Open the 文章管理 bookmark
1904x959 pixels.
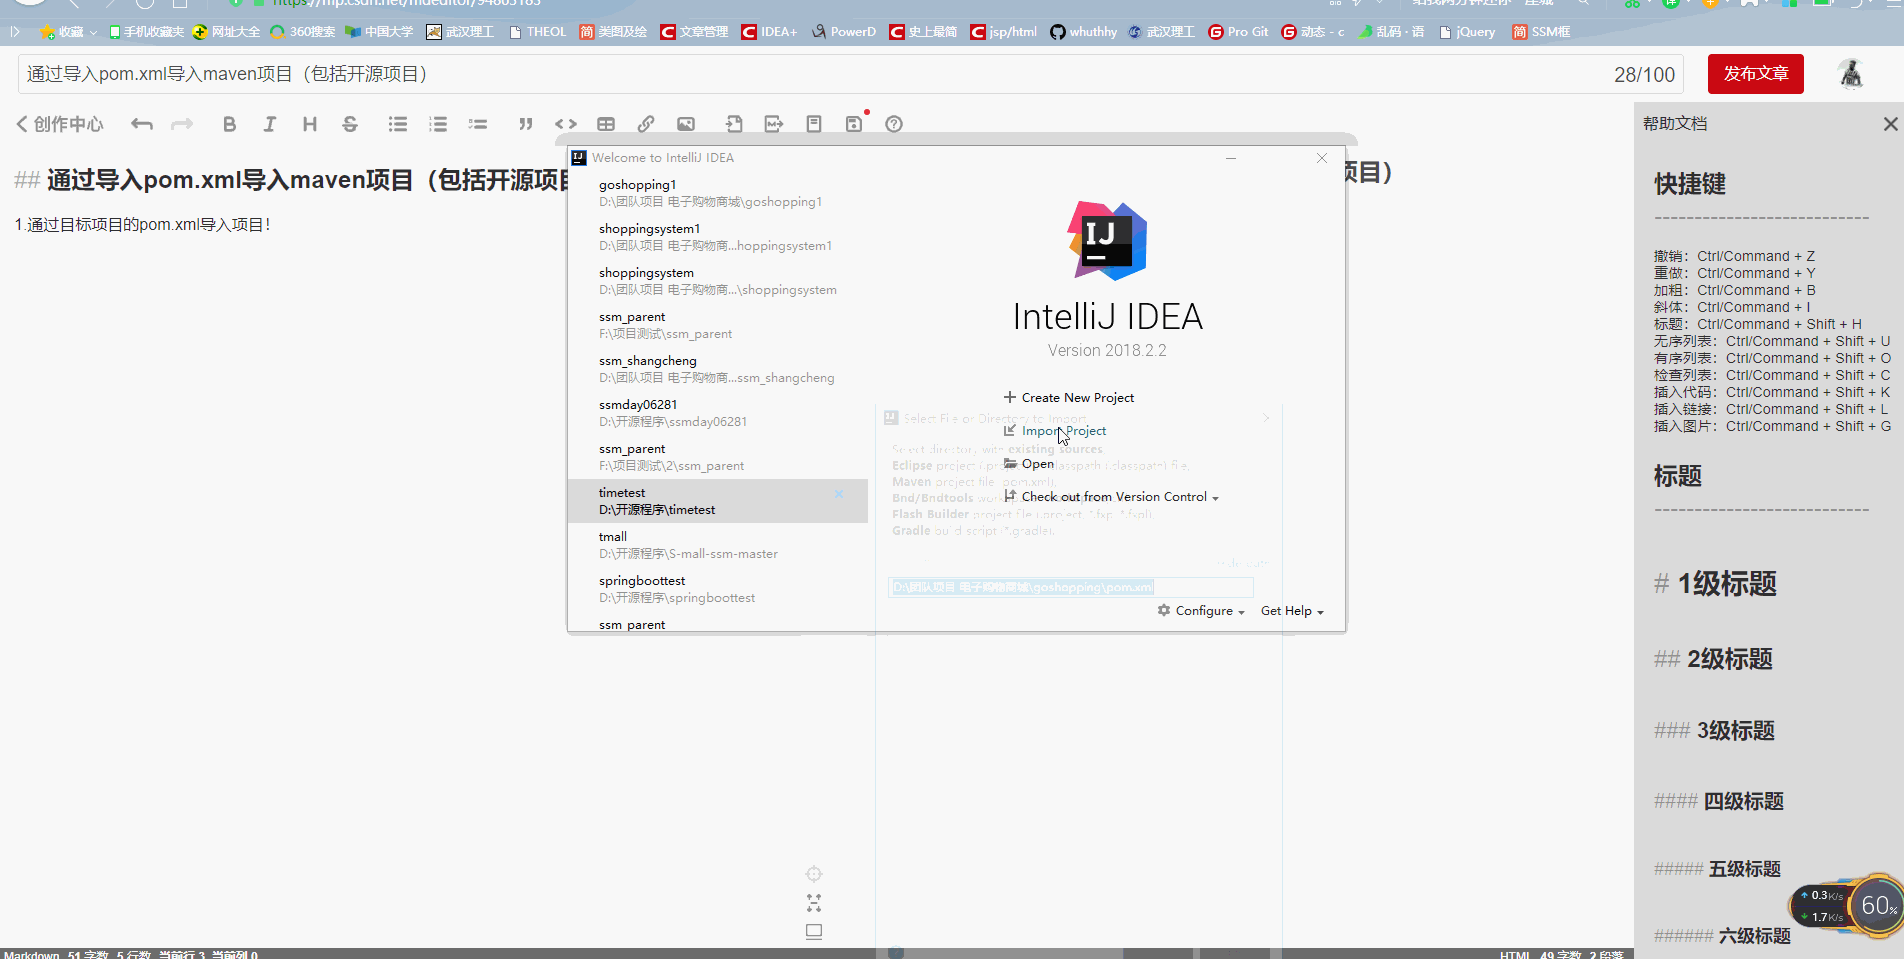click(694, 32)
